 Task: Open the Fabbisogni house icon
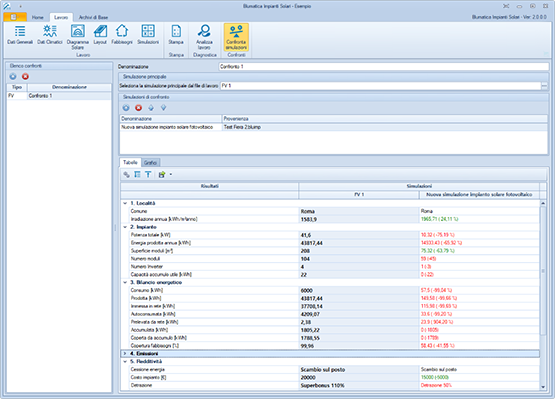click(x=122, y=35)
